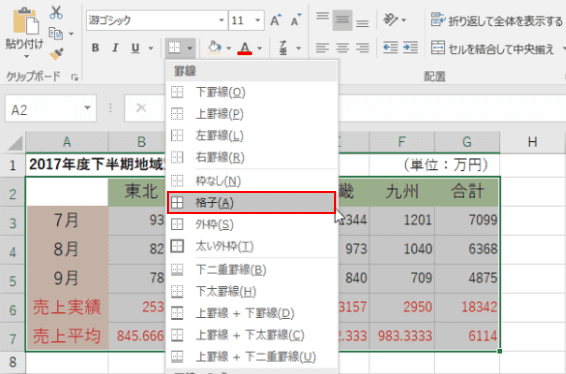Click the decrease indent icon
Image resolution: width=566 pixels, height=374 pixels.
tap(390, 48)
